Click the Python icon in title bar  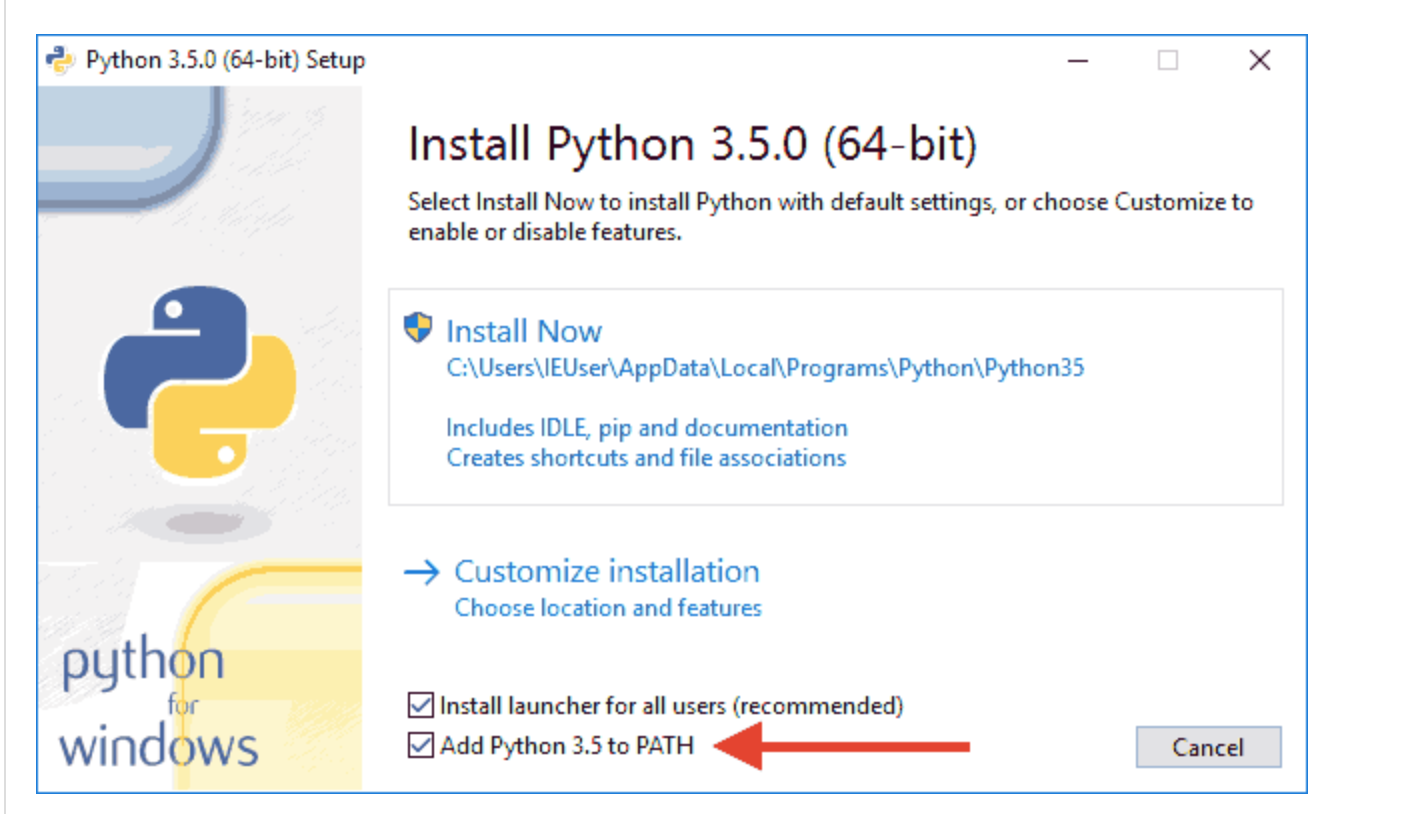[x=62, y=60]
